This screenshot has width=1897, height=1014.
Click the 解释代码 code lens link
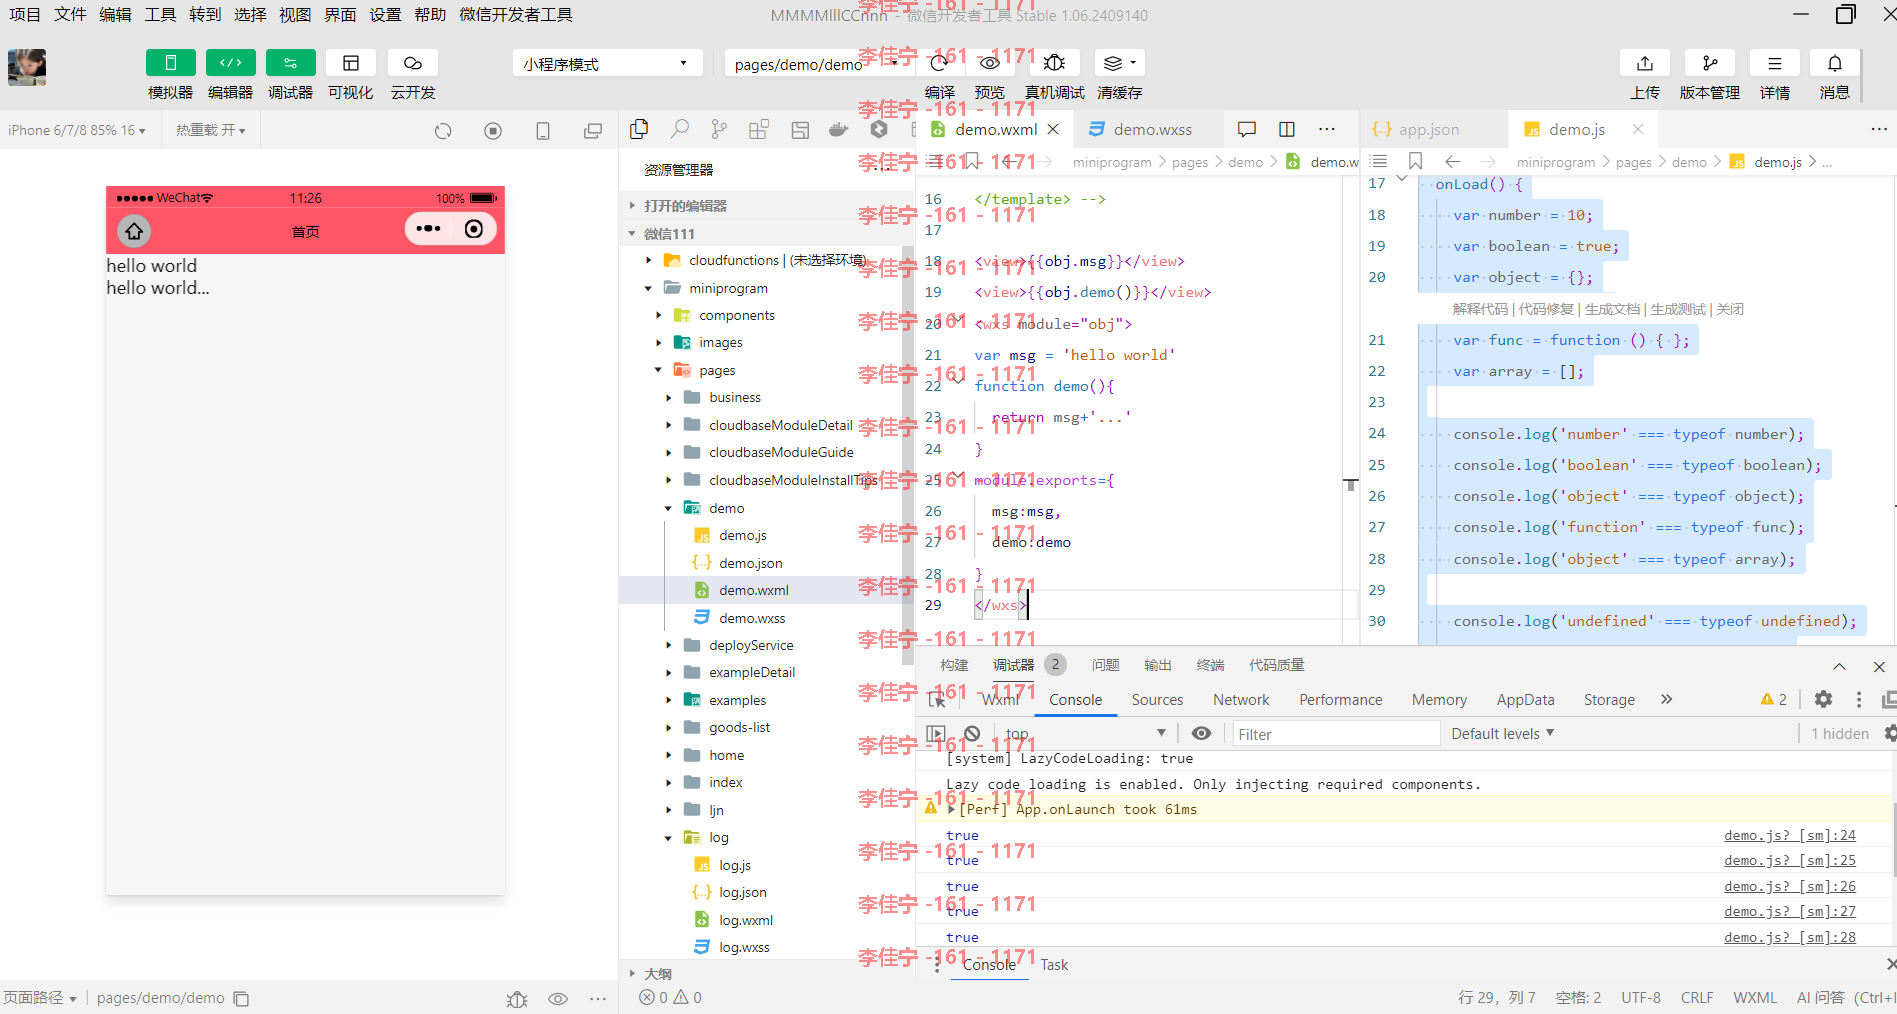1480,309
